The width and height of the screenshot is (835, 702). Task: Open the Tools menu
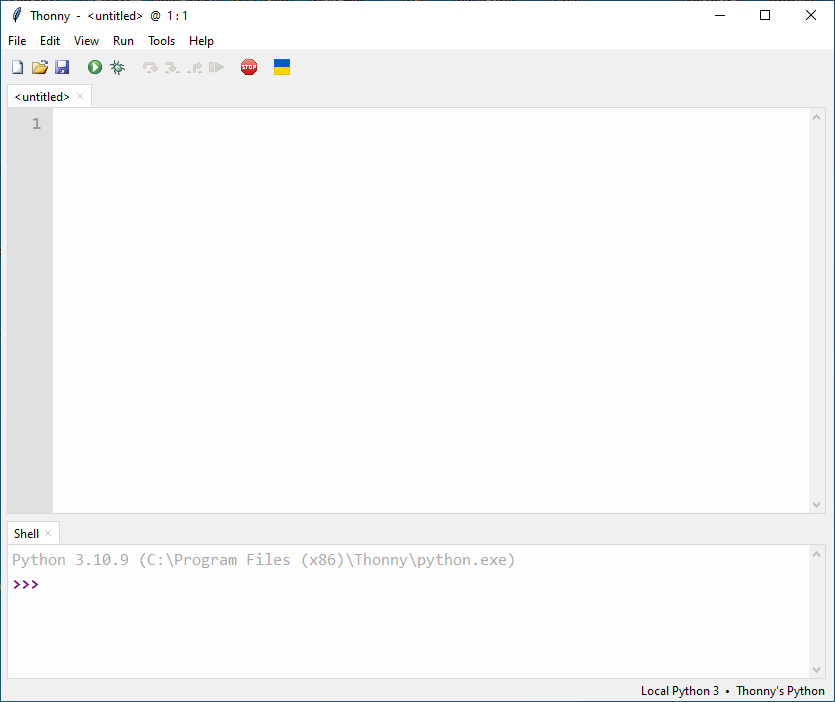pos(161,41)
